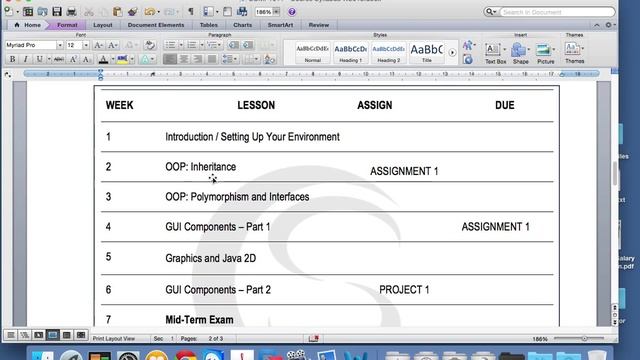
Task: Open the font color dropdown arrow
Action: coord(113,60)
